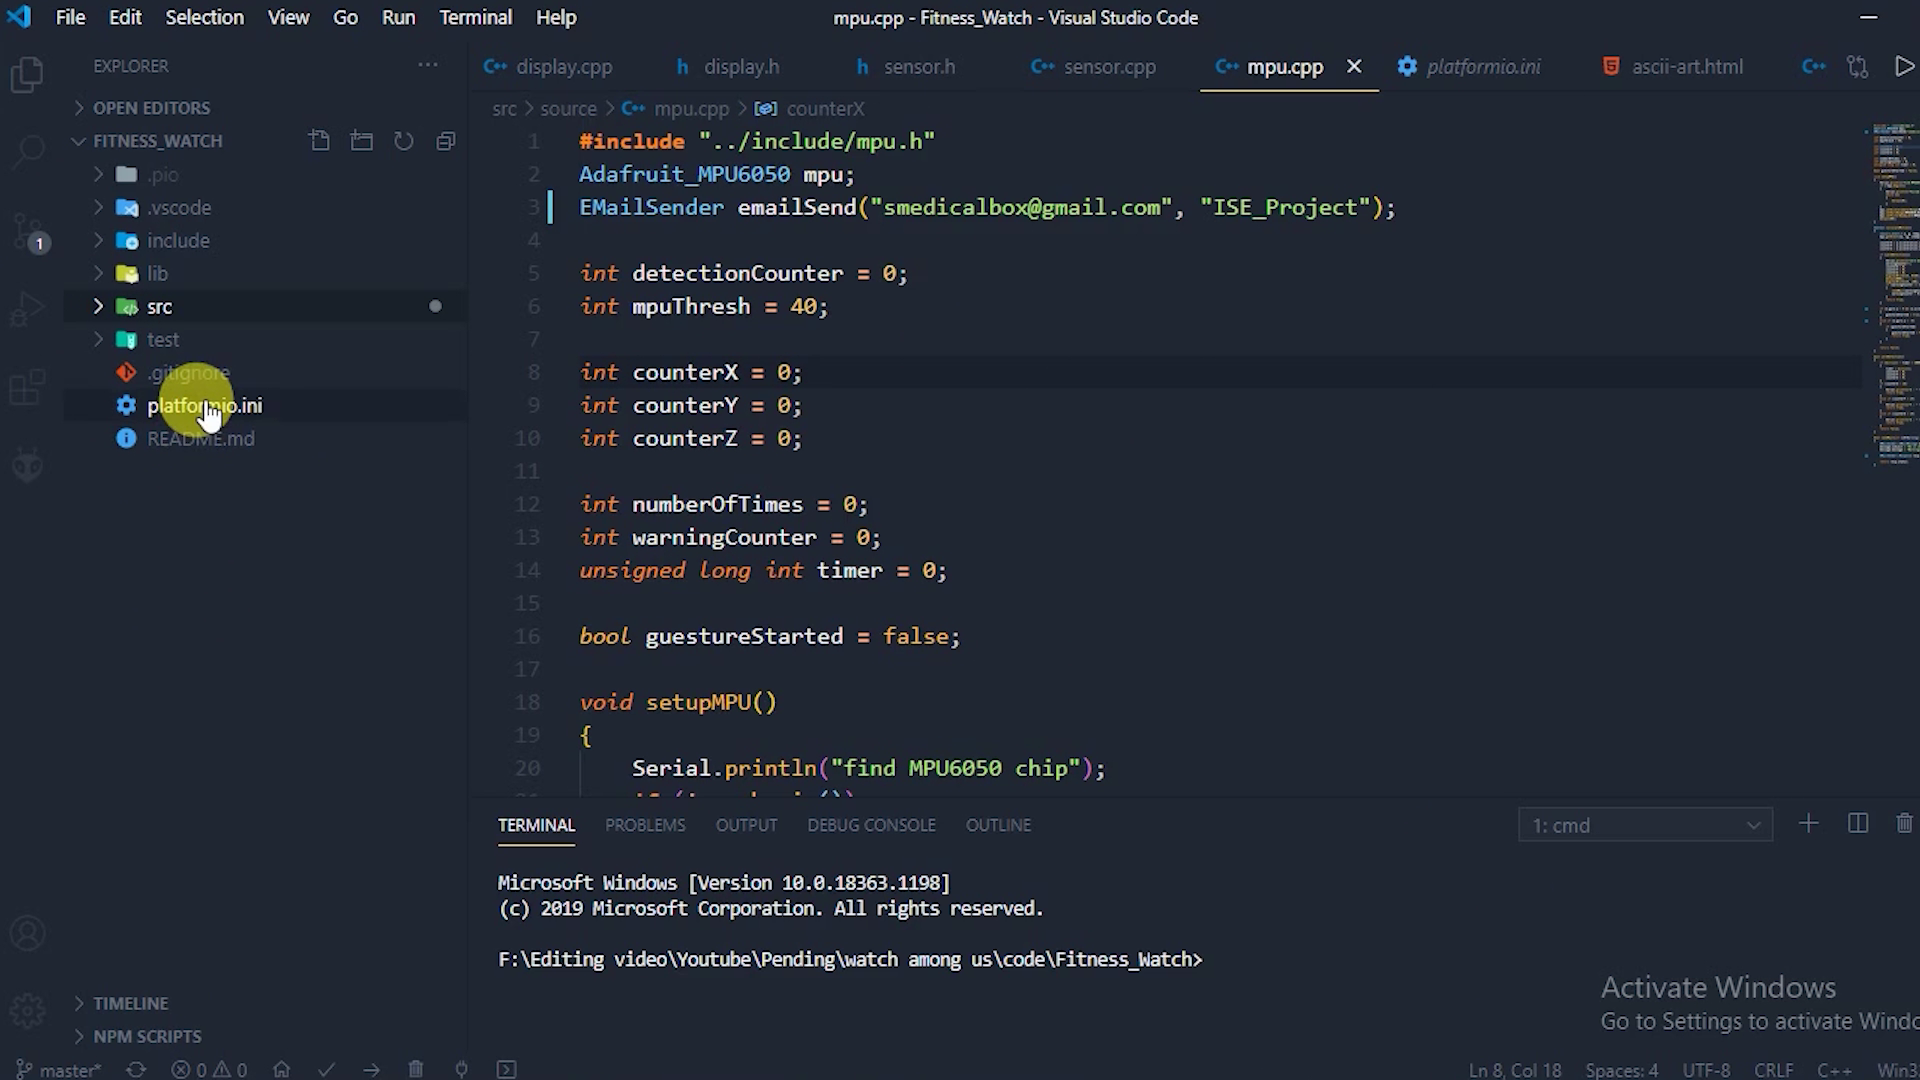Add a new terminal with plus icon
The width and height of the screenshot is (1920, 1080).
(1808, 824)
